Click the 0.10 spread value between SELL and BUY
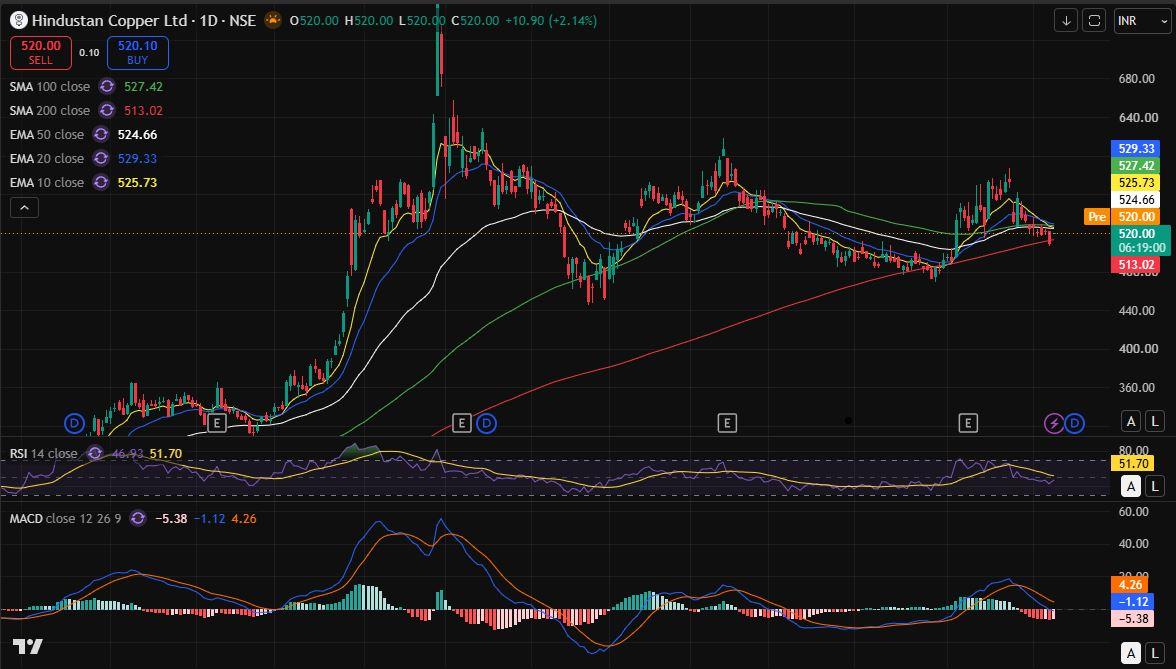 pyautogui.click(x=89, y=52)
